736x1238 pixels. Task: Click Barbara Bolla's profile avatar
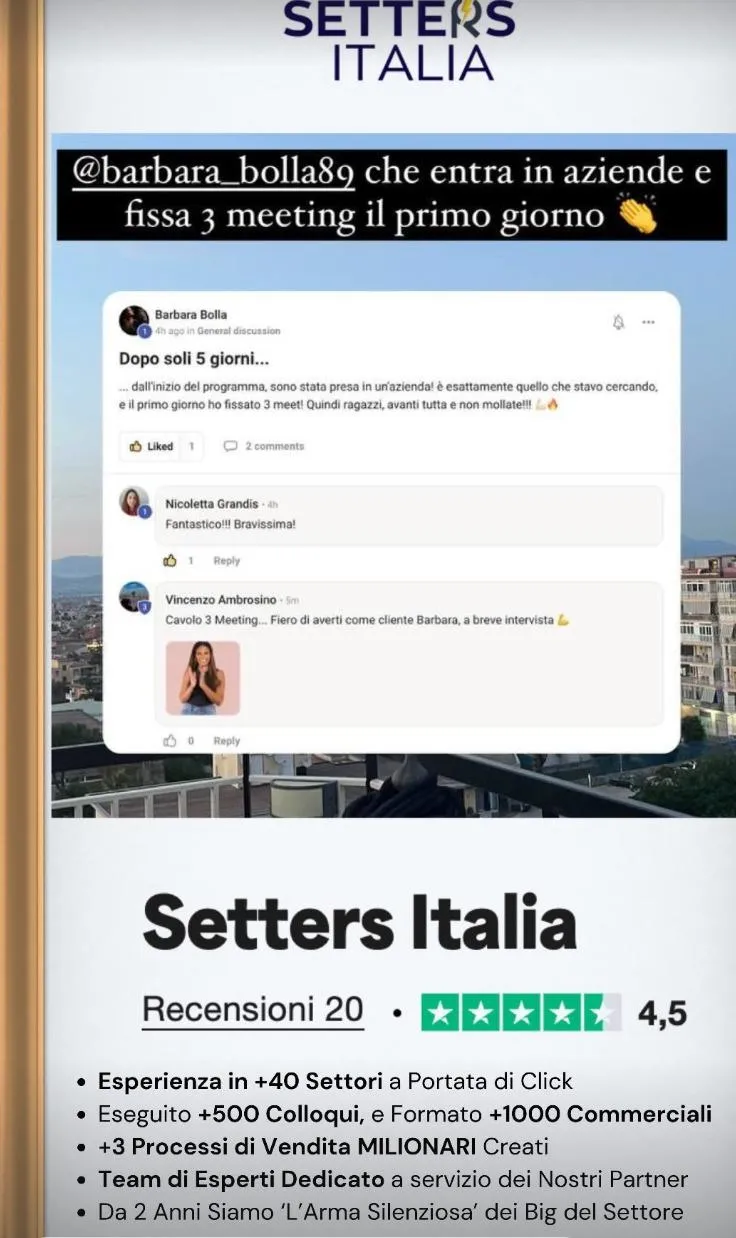tap(134, 321)
